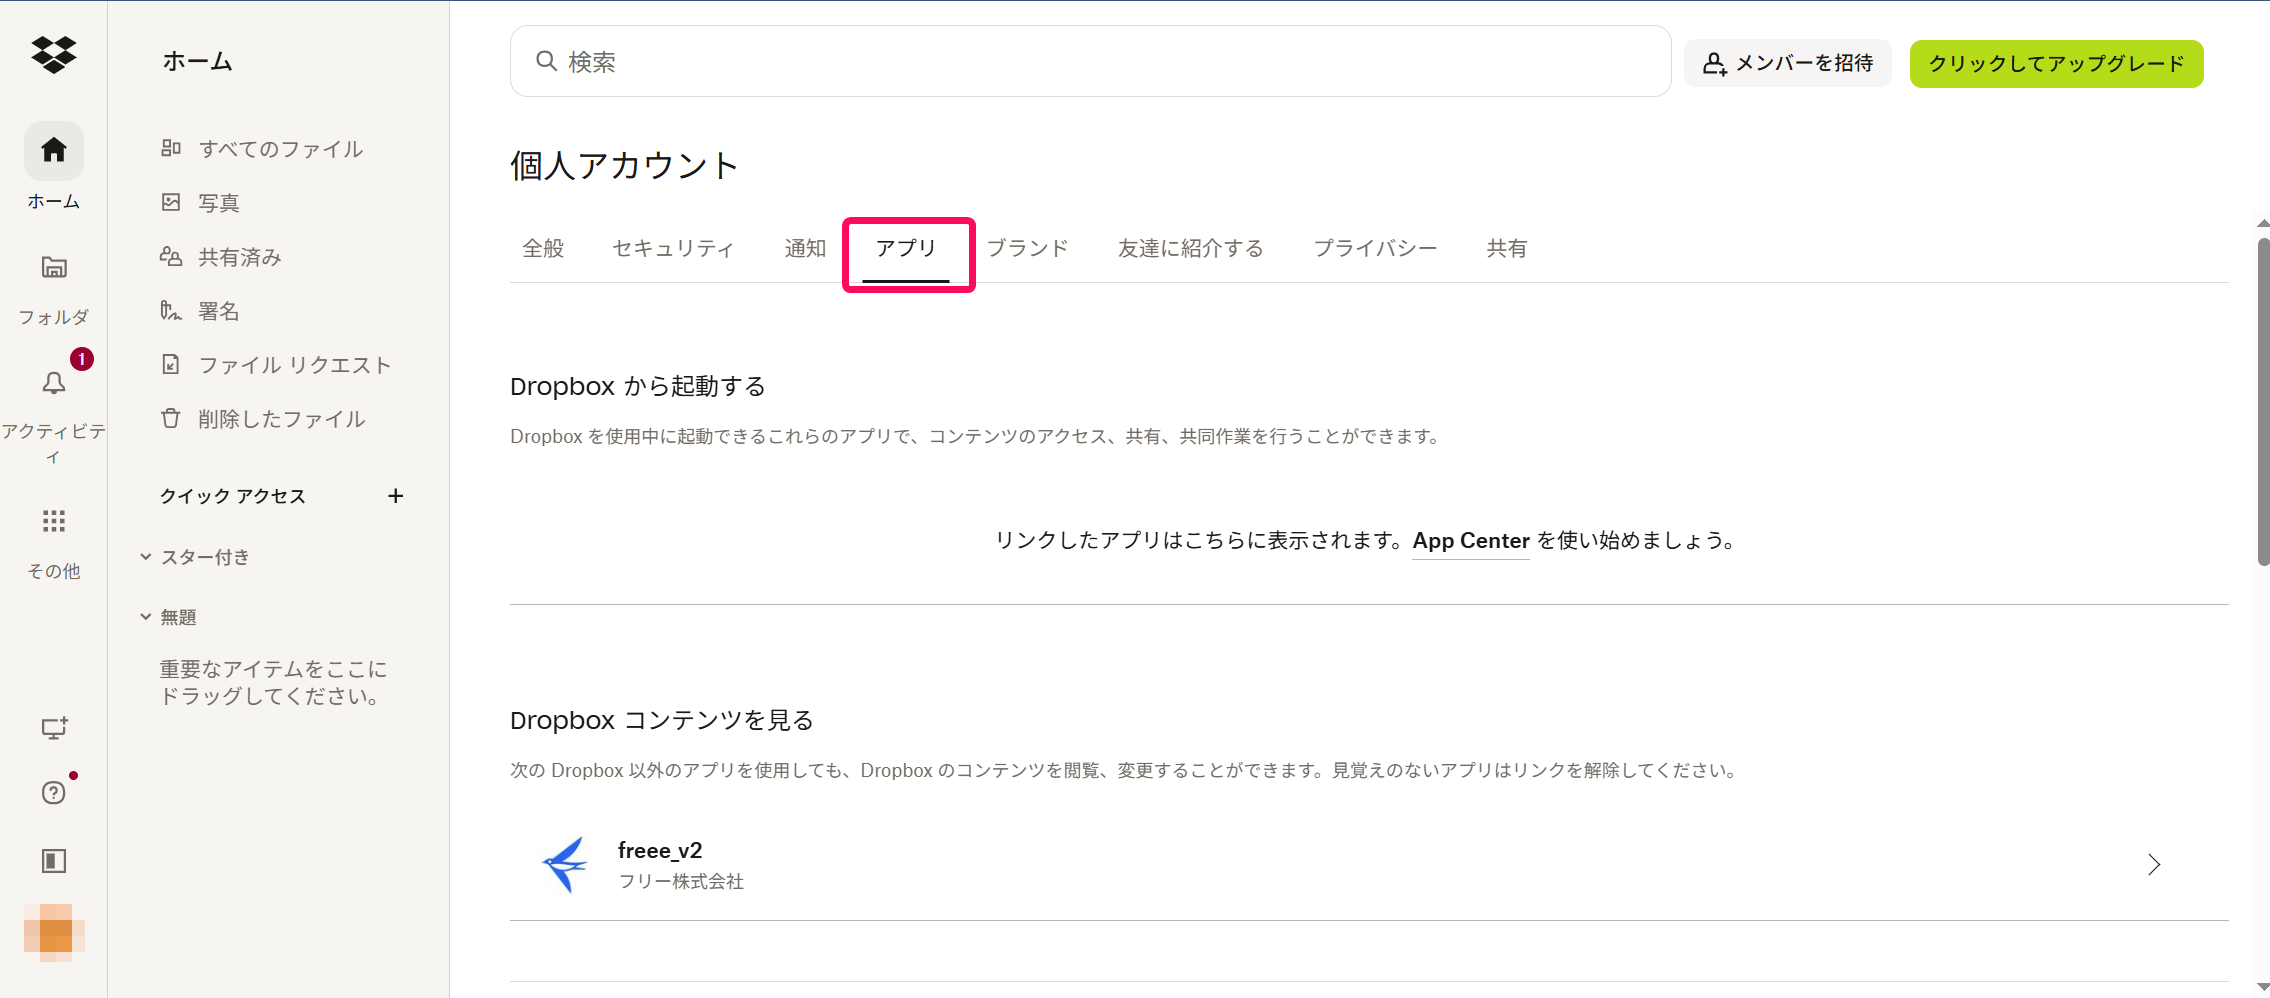Click the クイック アクセス label

[x=233, y=496]
